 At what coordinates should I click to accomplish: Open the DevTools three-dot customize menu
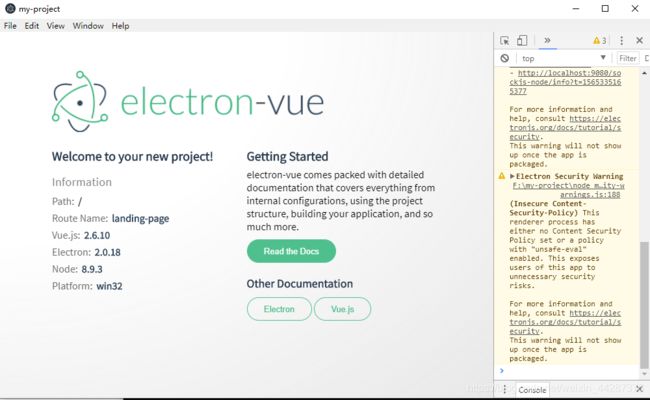coord(621,41)
